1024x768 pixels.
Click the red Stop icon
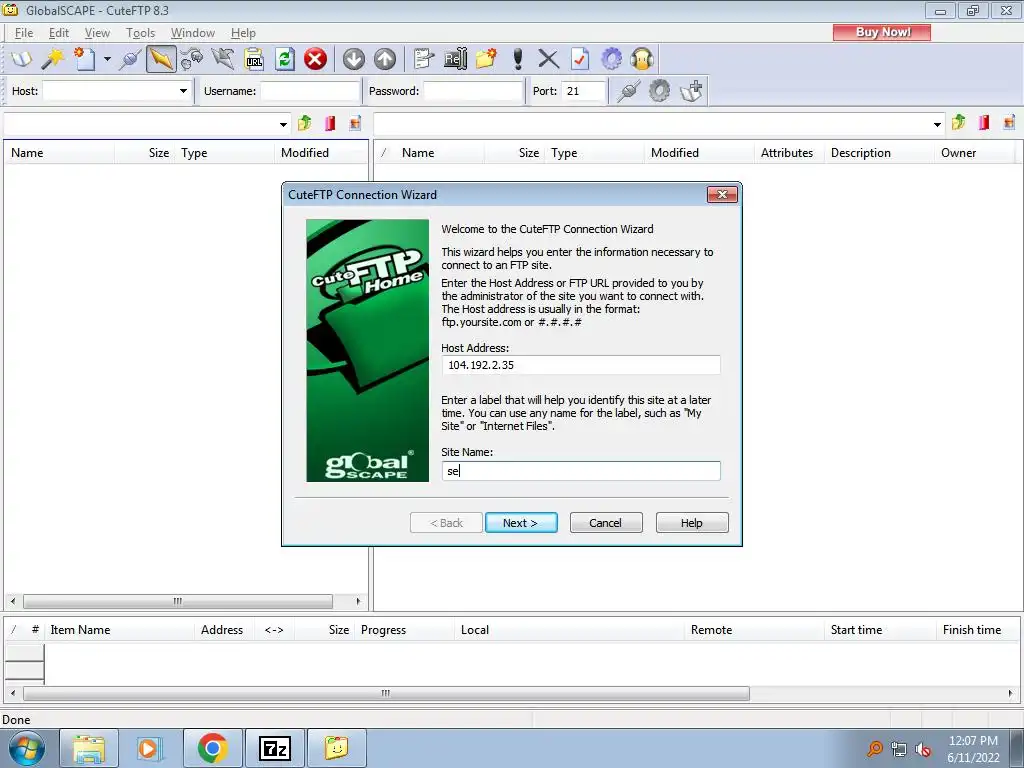click(x=315, y=59)
